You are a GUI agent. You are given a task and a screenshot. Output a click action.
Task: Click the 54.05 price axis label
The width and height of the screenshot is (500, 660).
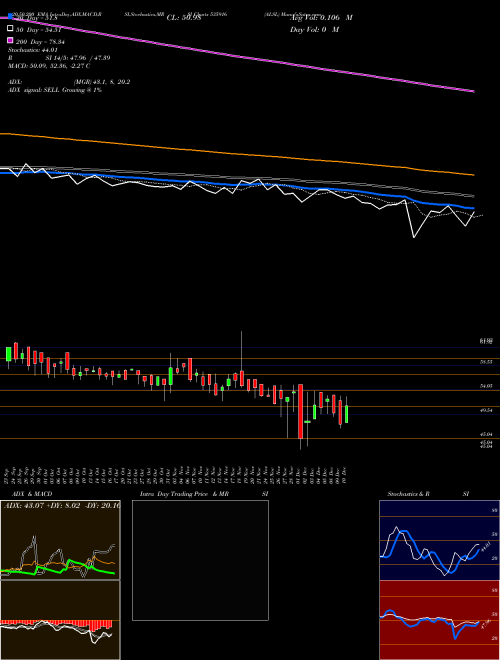coord(486,385)
